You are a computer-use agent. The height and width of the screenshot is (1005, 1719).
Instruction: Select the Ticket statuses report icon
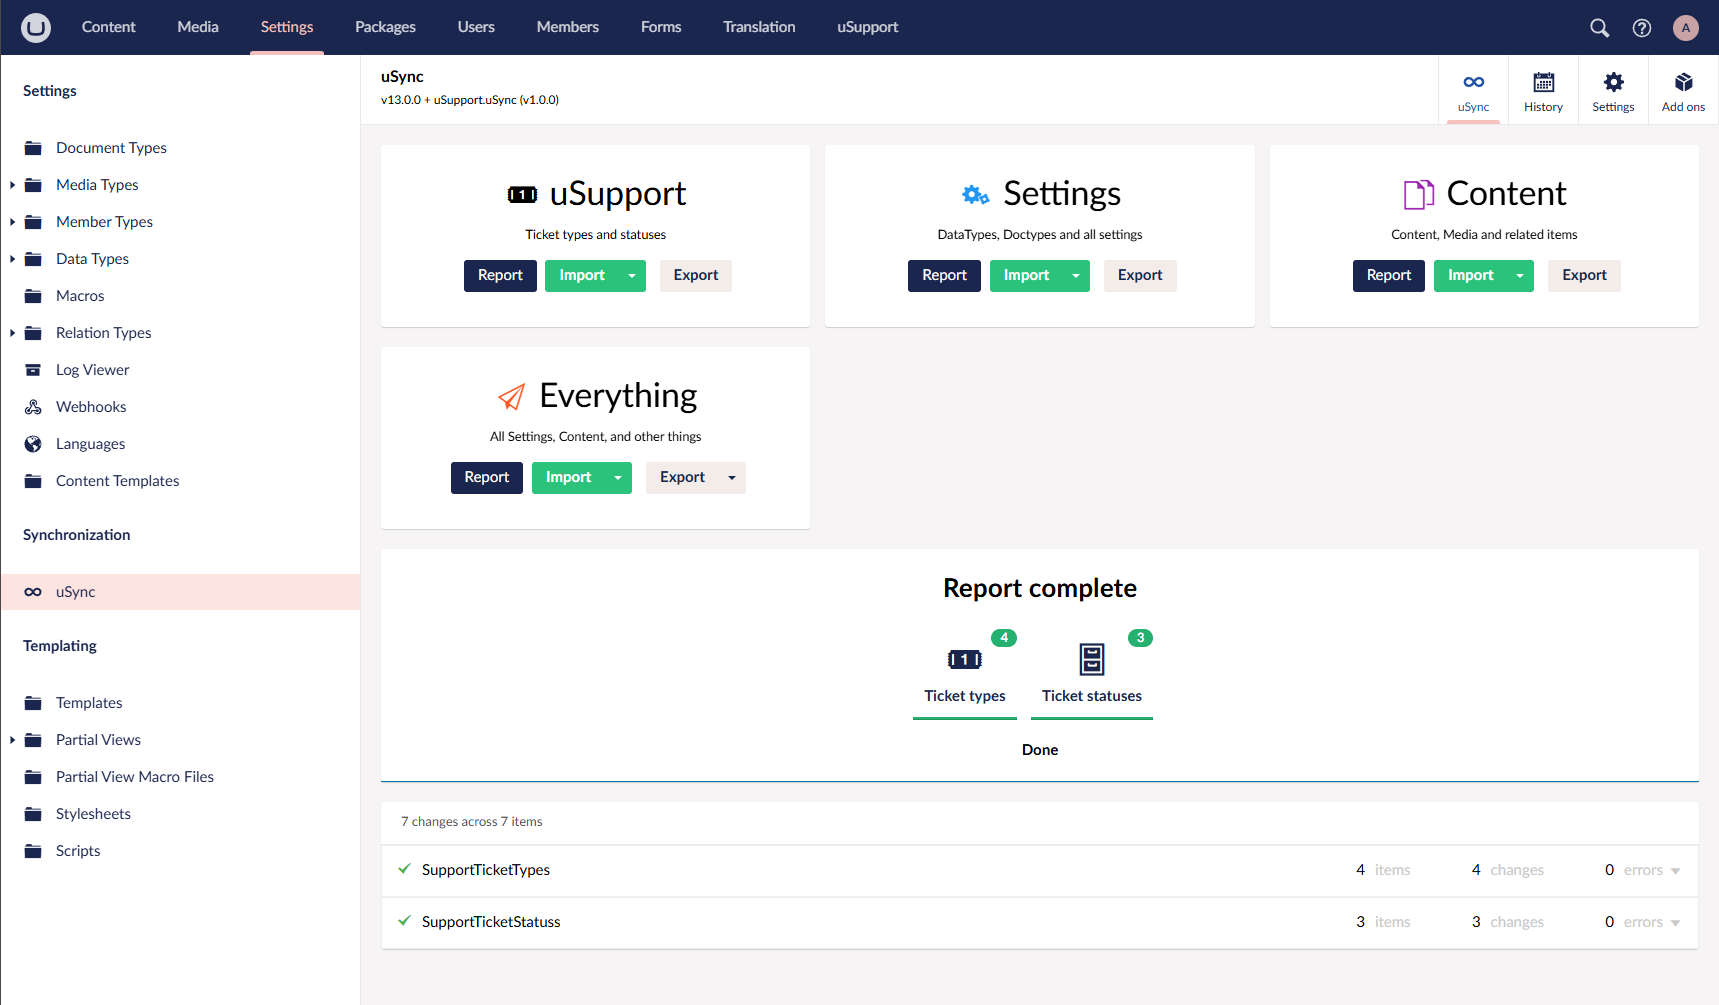tap(1091, 660)
